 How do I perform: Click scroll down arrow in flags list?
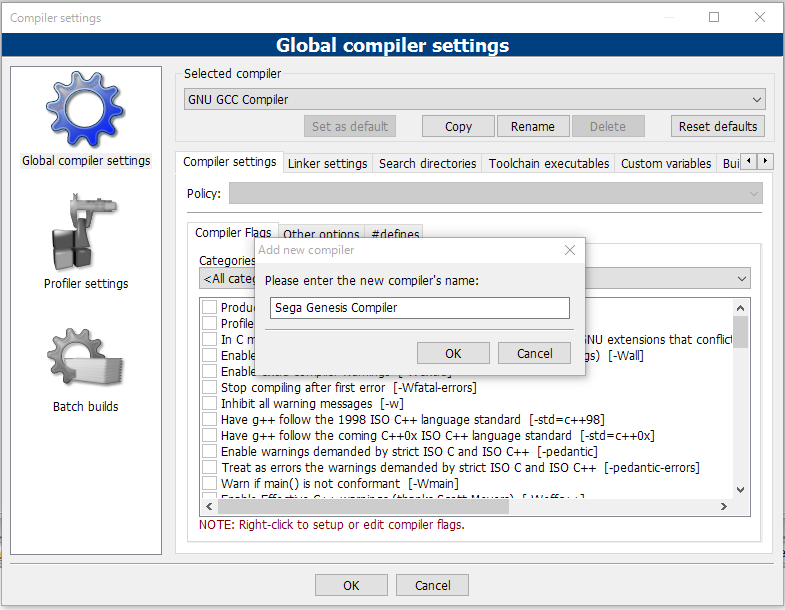740,490
